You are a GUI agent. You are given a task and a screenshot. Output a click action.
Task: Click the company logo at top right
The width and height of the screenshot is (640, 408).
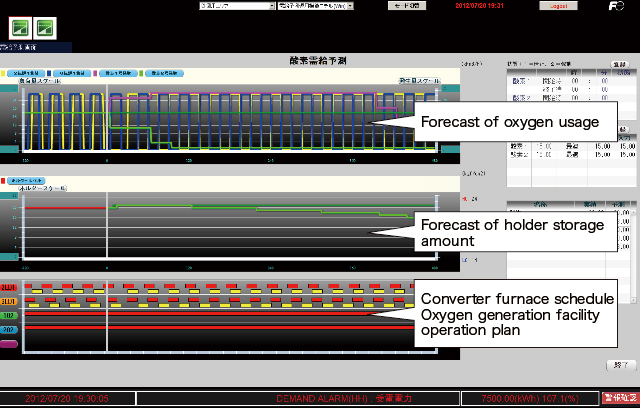pos(616,6)
